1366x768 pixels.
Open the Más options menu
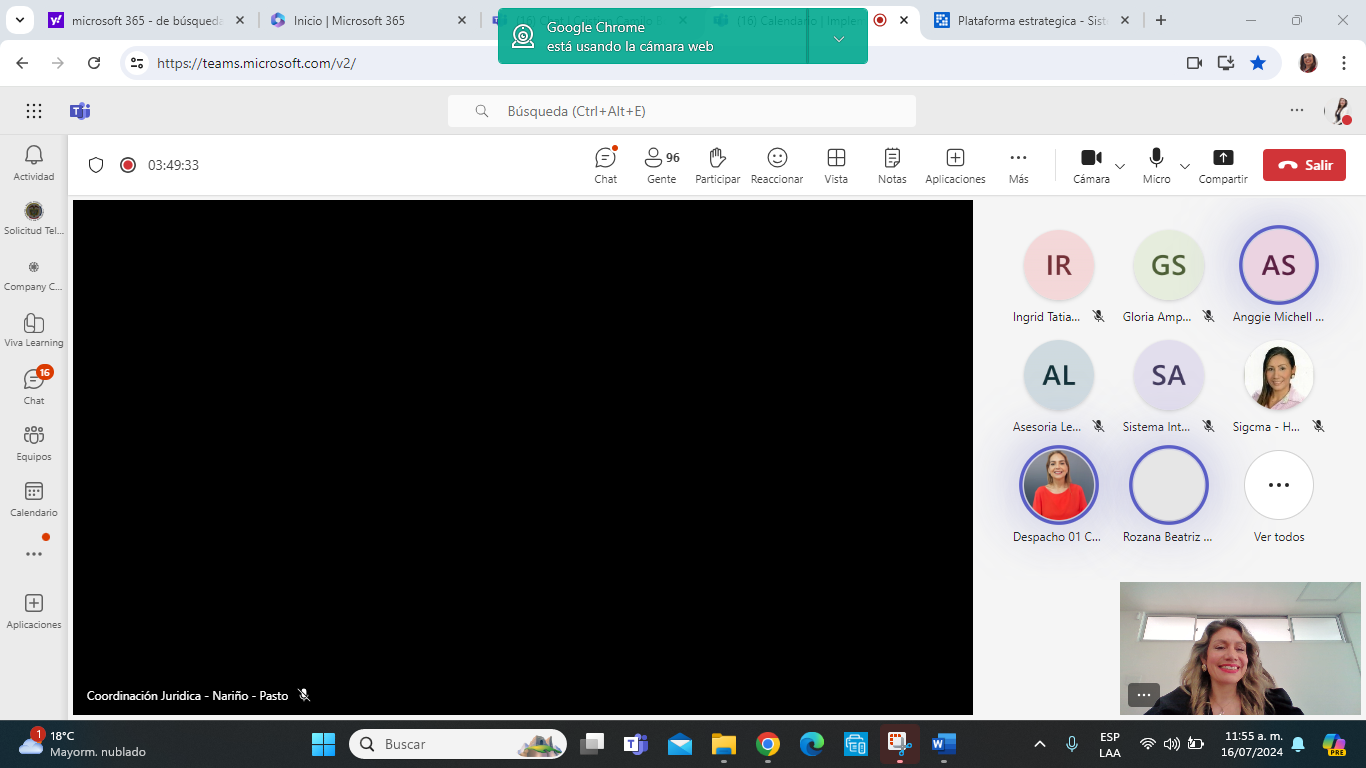(1018, 165)
